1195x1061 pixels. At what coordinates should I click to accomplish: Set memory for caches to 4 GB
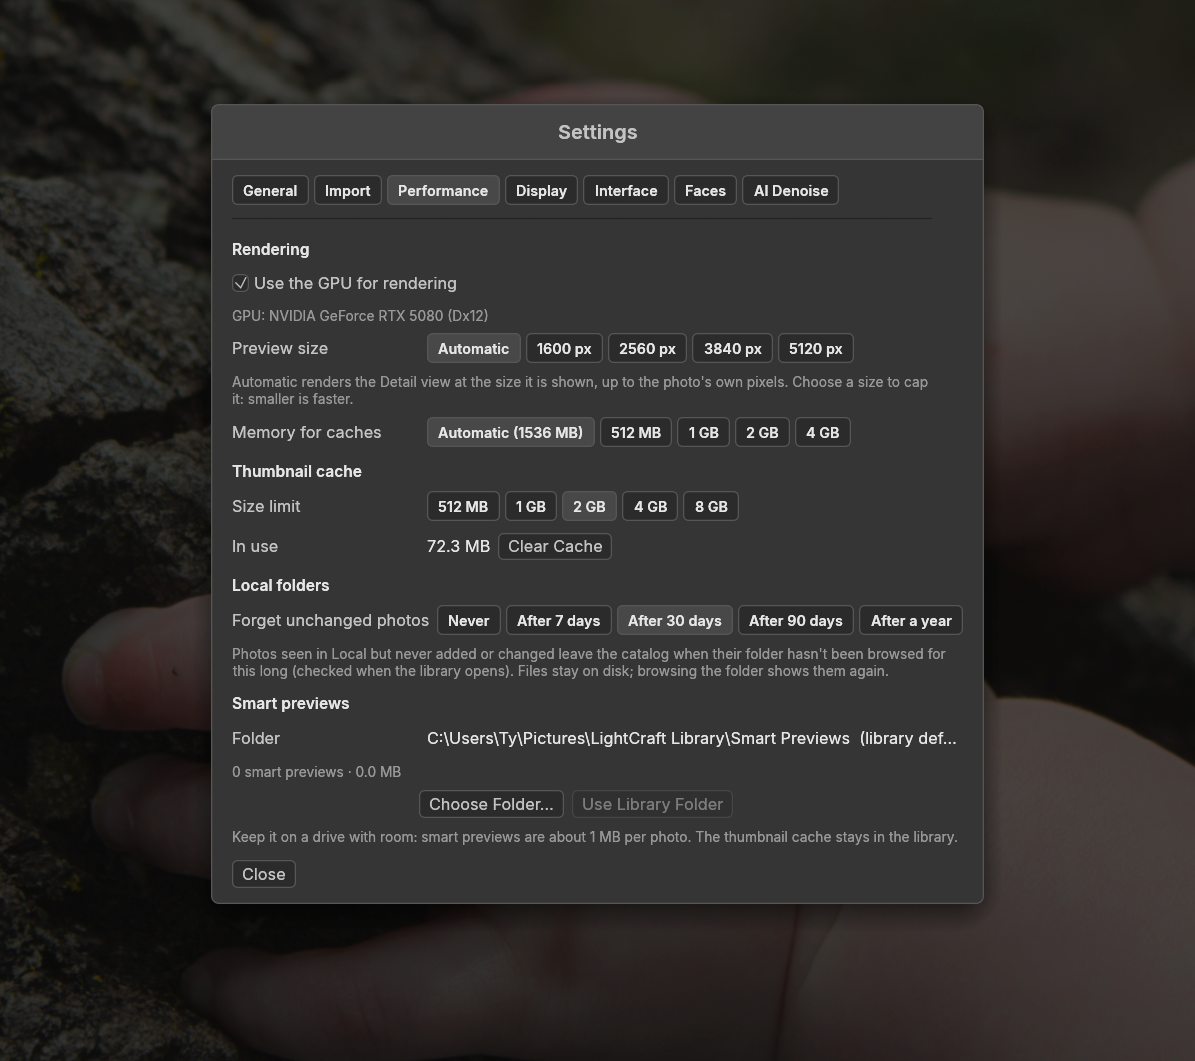coord(822,432)
